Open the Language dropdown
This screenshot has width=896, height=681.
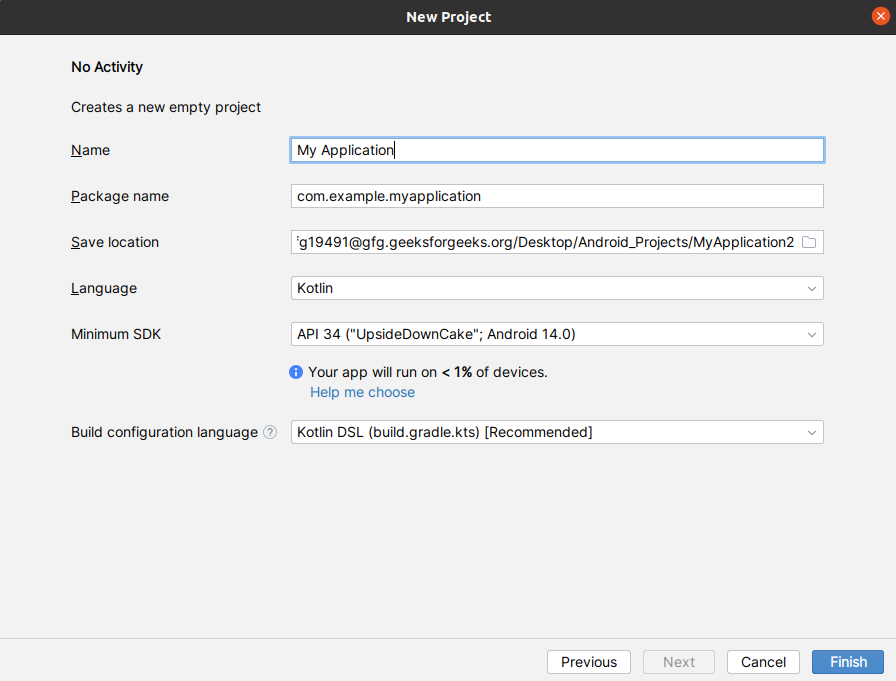(557, 288)
